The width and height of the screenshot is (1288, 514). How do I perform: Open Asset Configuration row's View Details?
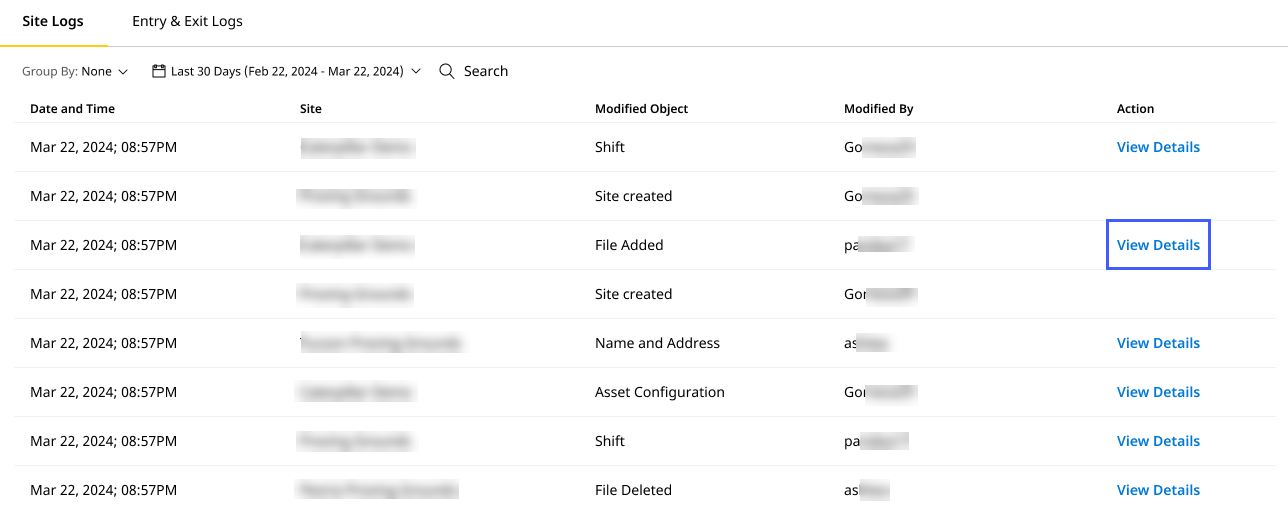click(1158, 392)
